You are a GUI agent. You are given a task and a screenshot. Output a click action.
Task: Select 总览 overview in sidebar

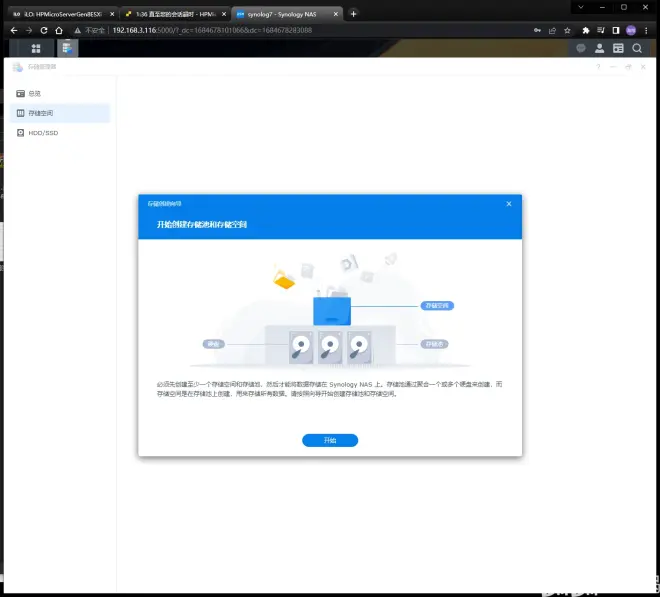(x=59, y=93)
